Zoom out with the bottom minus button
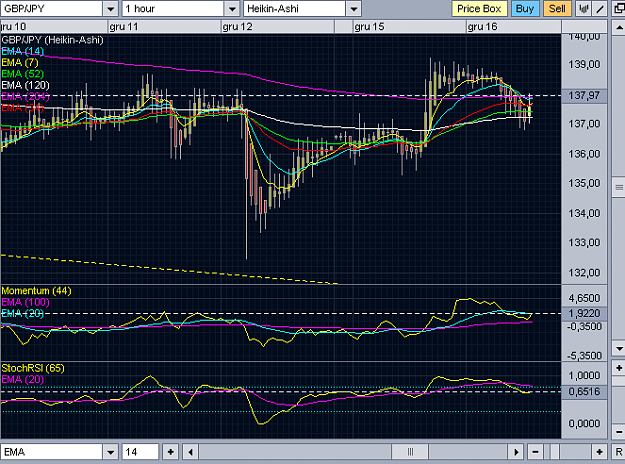The width and height of the screenshot is (625, 464). coord(535,452)
